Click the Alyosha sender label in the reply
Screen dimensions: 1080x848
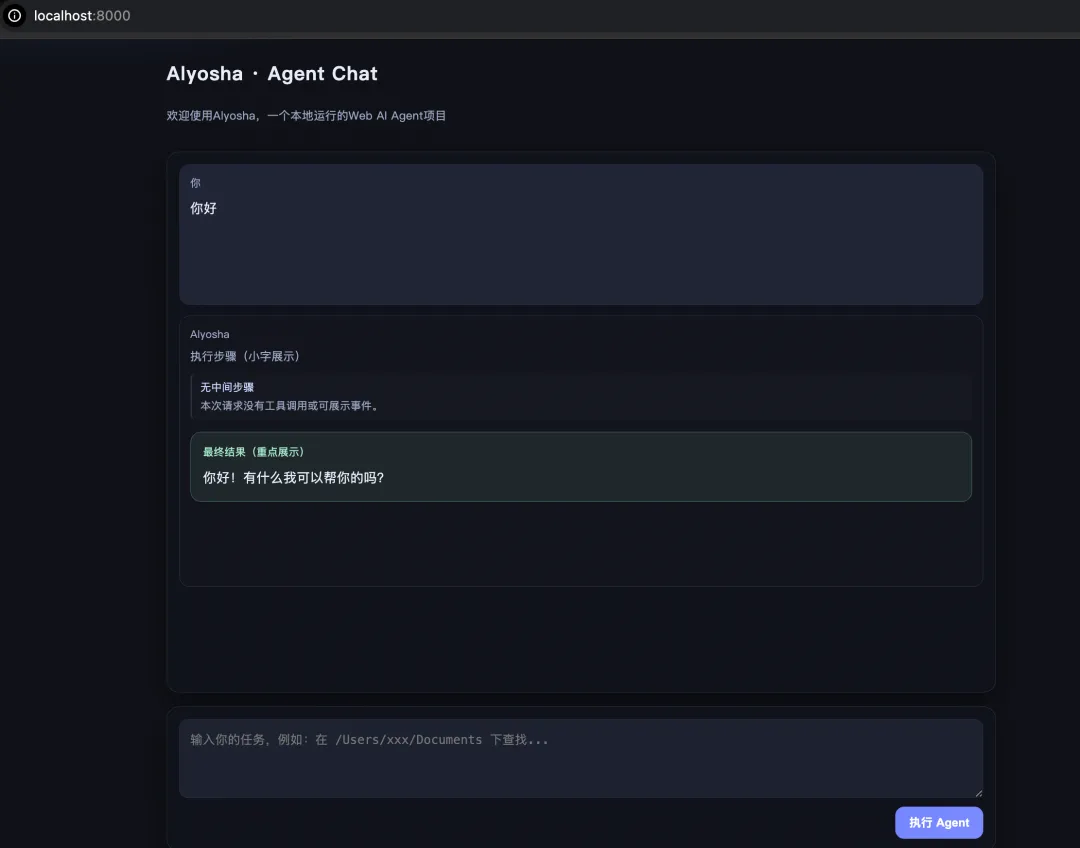point(209,334)
